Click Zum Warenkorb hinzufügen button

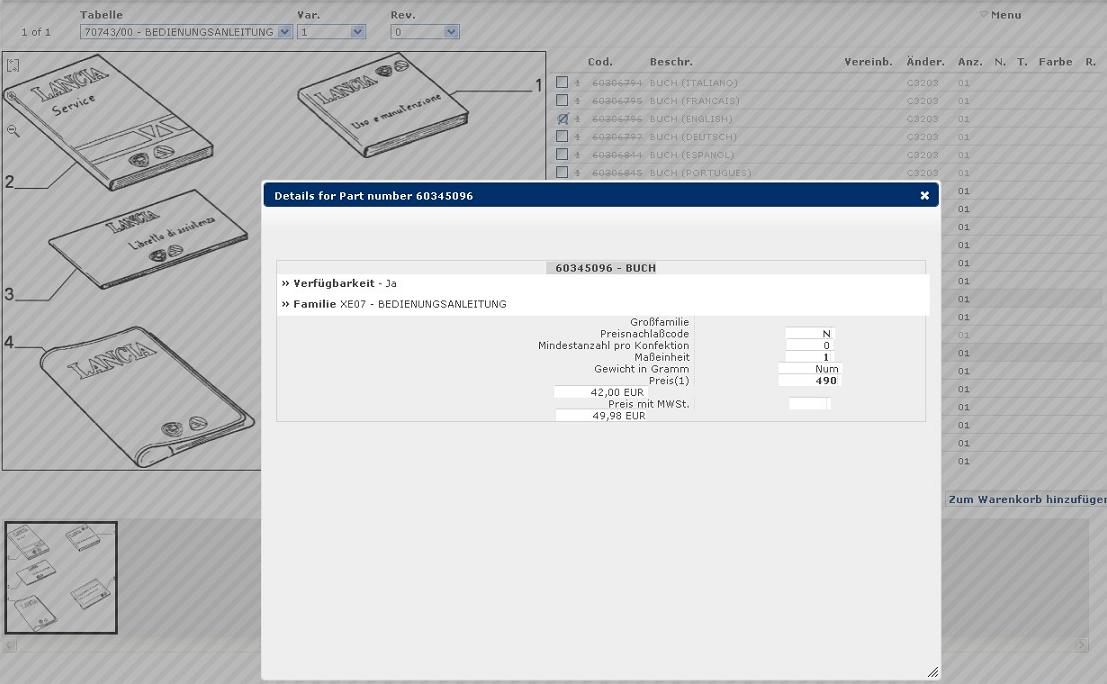pos(1026,499)
